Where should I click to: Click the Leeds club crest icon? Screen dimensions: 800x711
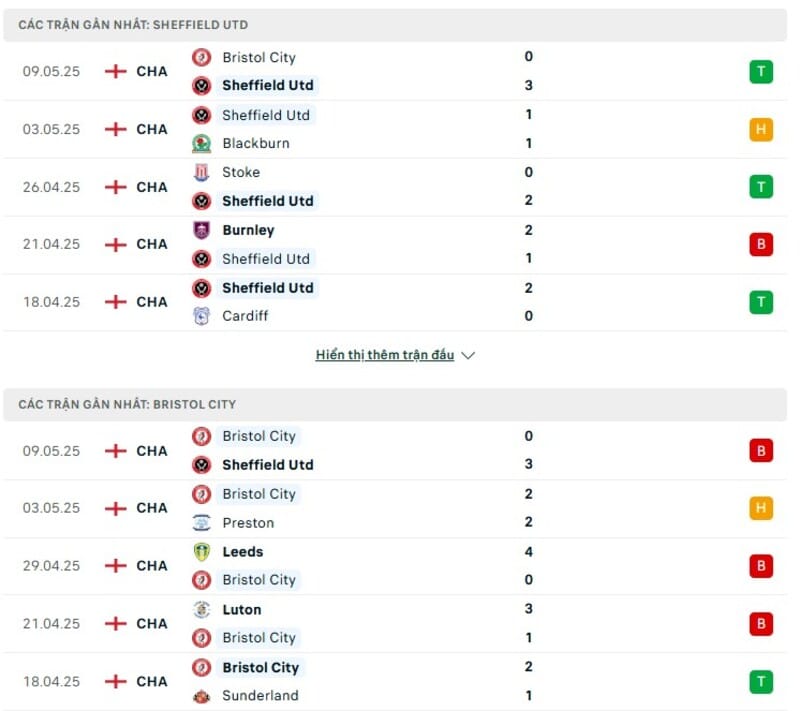(x=202, y=552)
